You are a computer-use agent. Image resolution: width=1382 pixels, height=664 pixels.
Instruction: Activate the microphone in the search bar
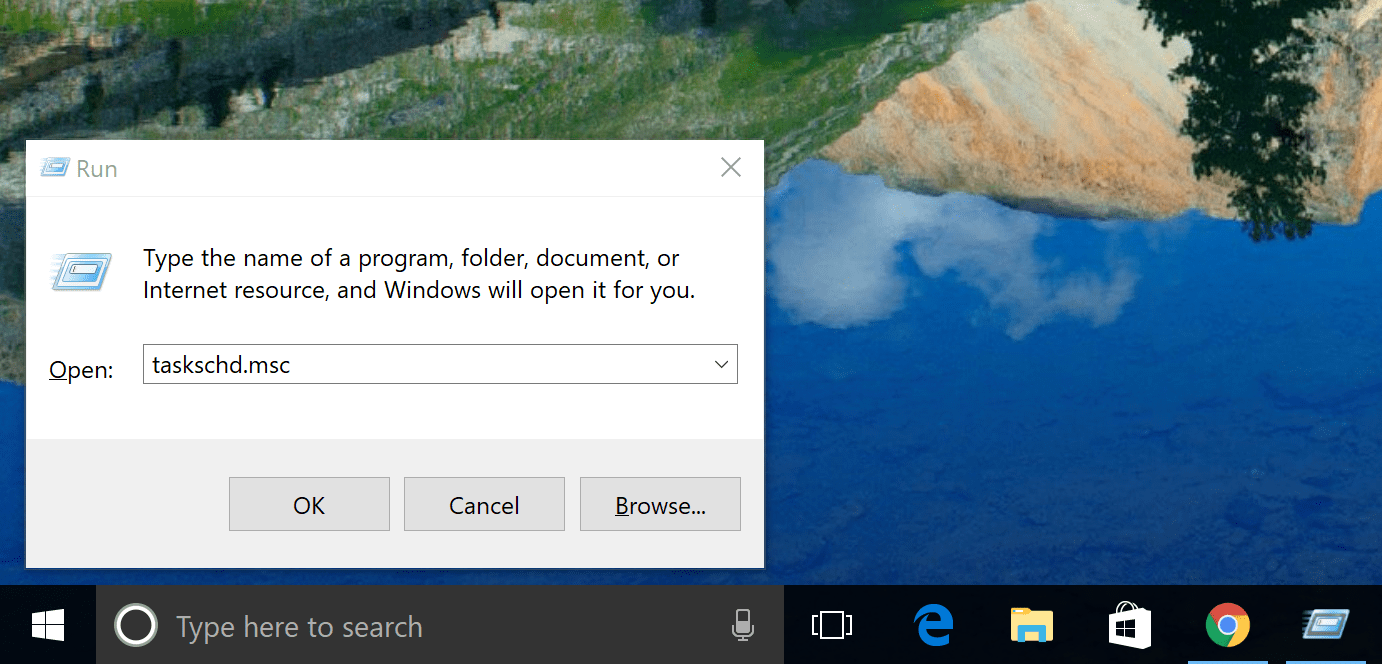(742, 624)
